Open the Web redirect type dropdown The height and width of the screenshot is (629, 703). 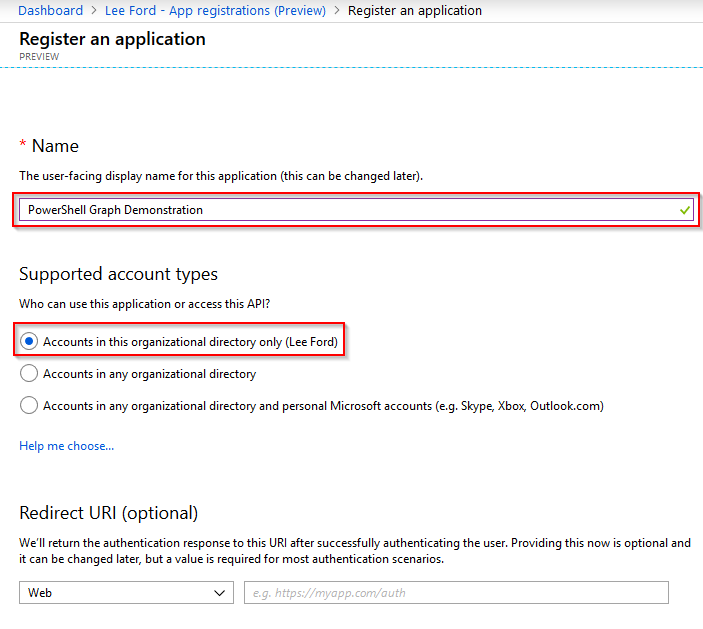point(126,593)
